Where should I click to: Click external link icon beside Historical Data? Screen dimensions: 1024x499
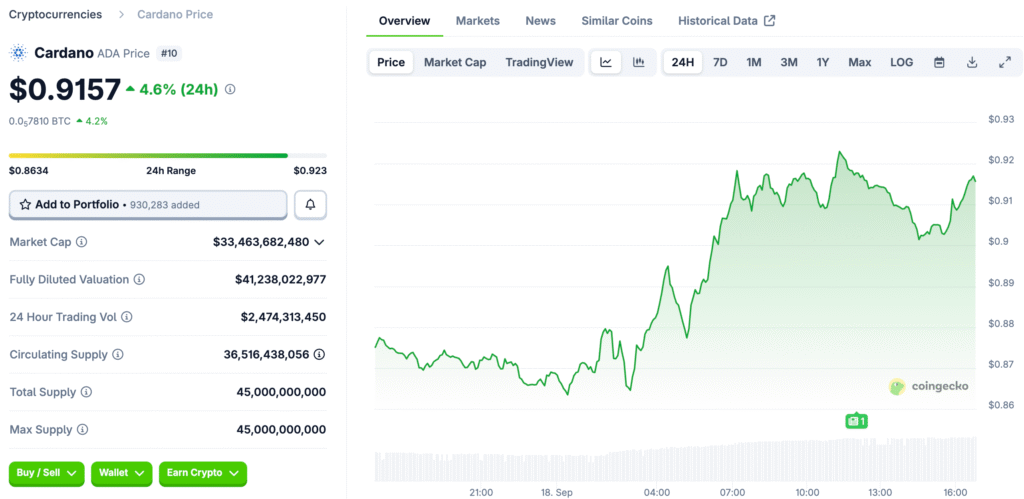(x=770, y=21)
